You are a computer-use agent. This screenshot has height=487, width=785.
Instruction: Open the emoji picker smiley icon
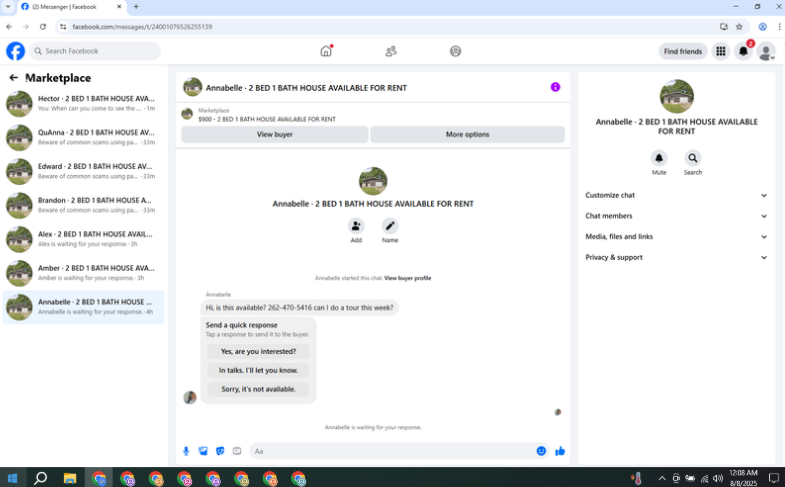pyautogui.click(x=541, y=451)
